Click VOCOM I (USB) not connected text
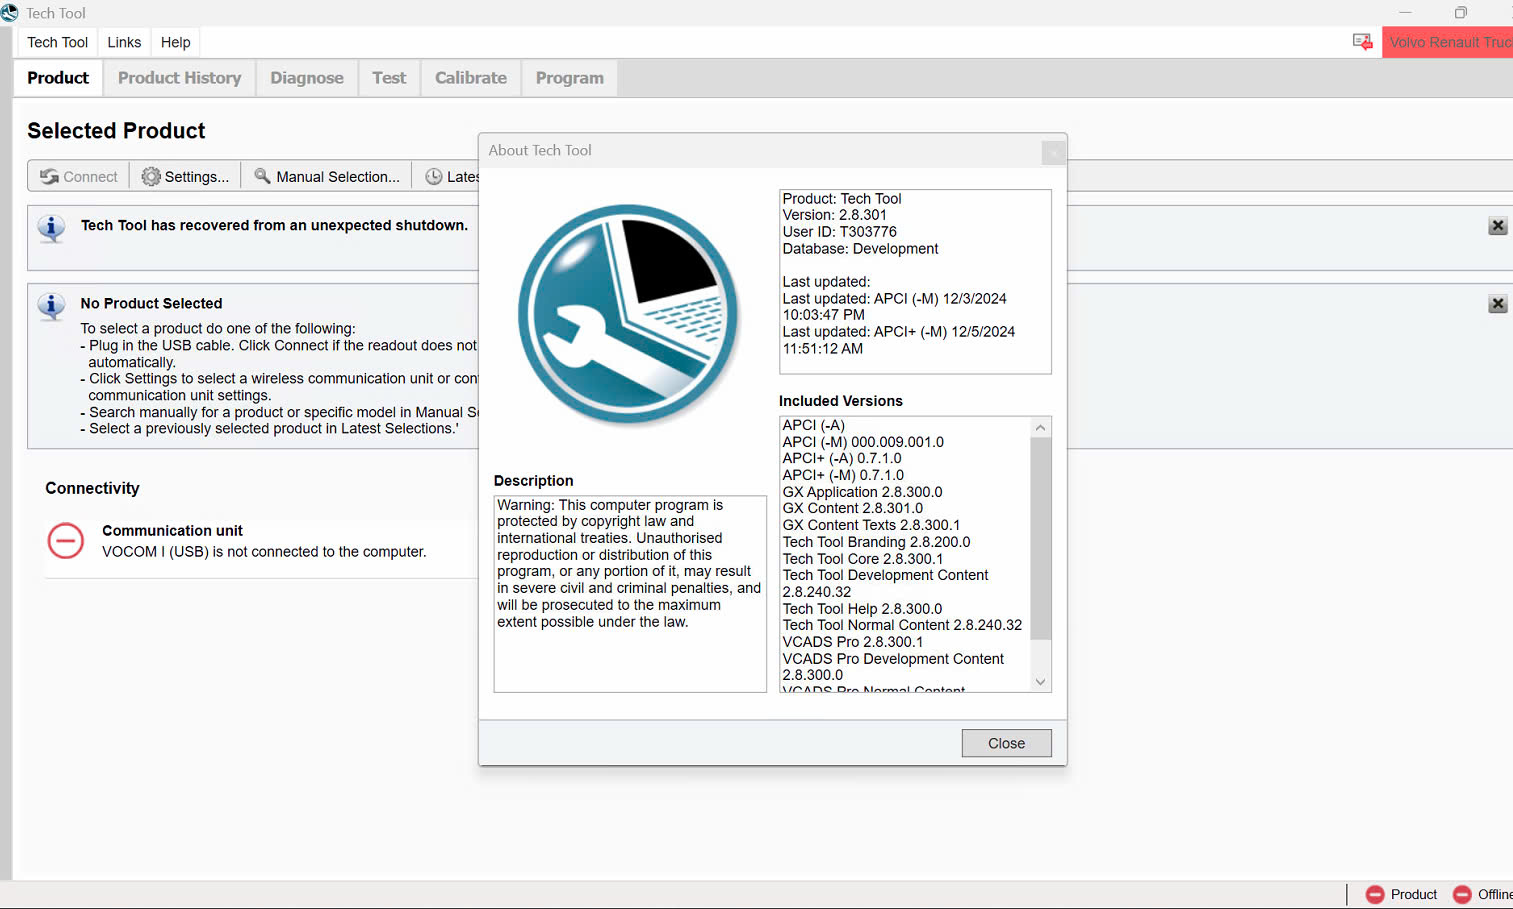This screenshot has width=1513, height=909. (264, 552)
